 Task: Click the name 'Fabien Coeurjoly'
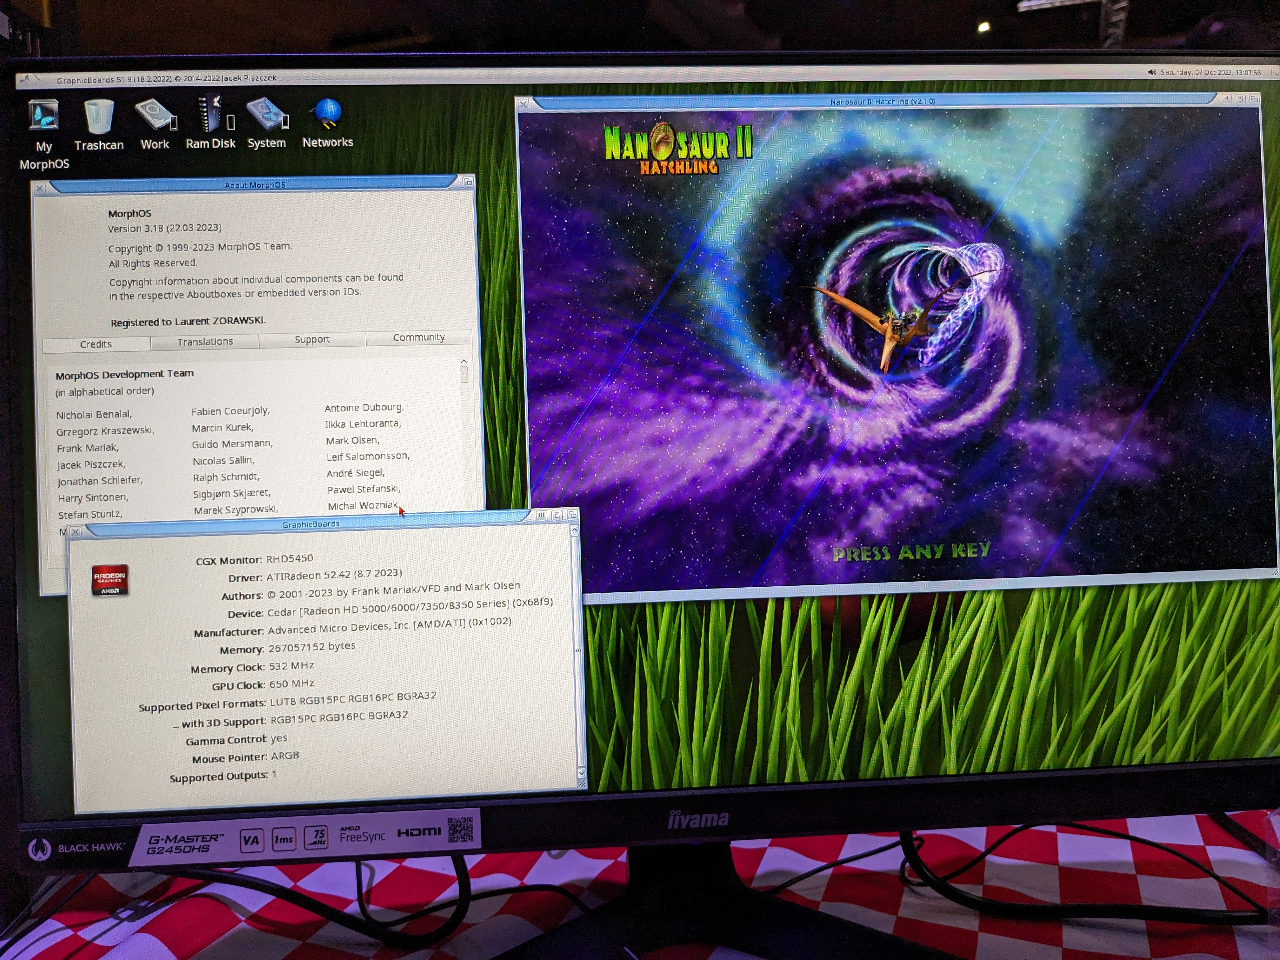230,411
